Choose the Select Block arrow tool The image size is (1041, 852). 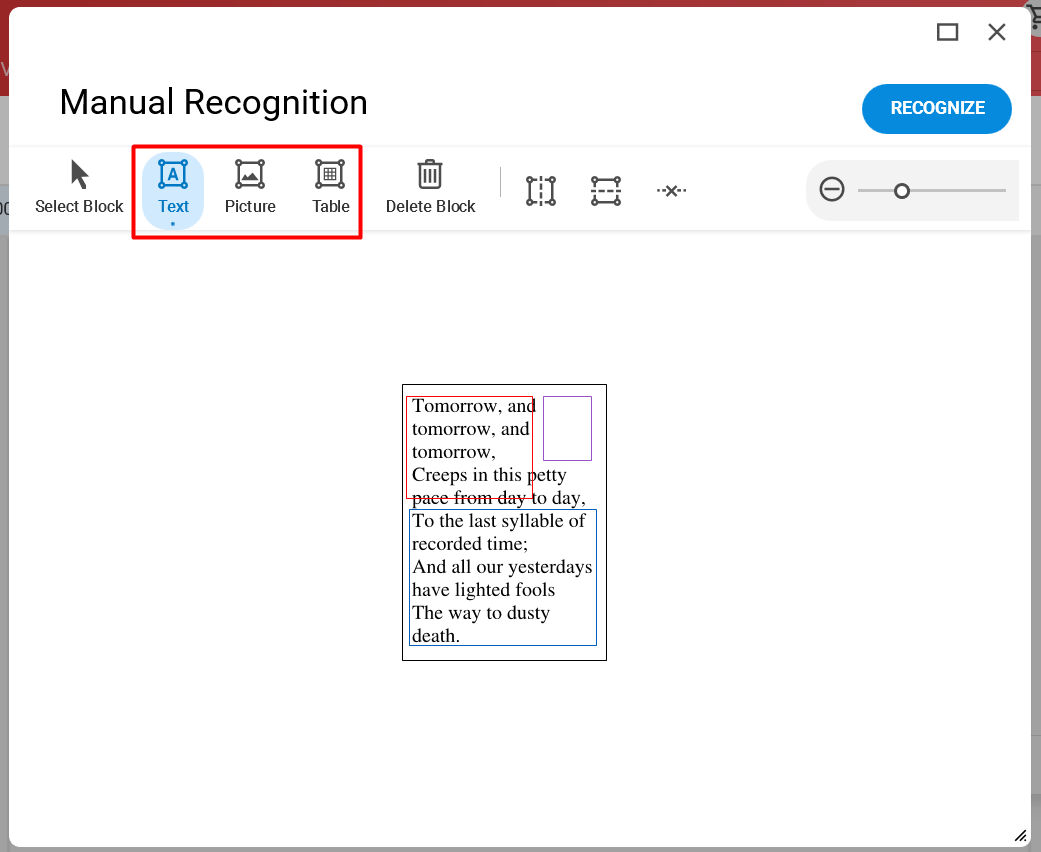click(79, 187)
